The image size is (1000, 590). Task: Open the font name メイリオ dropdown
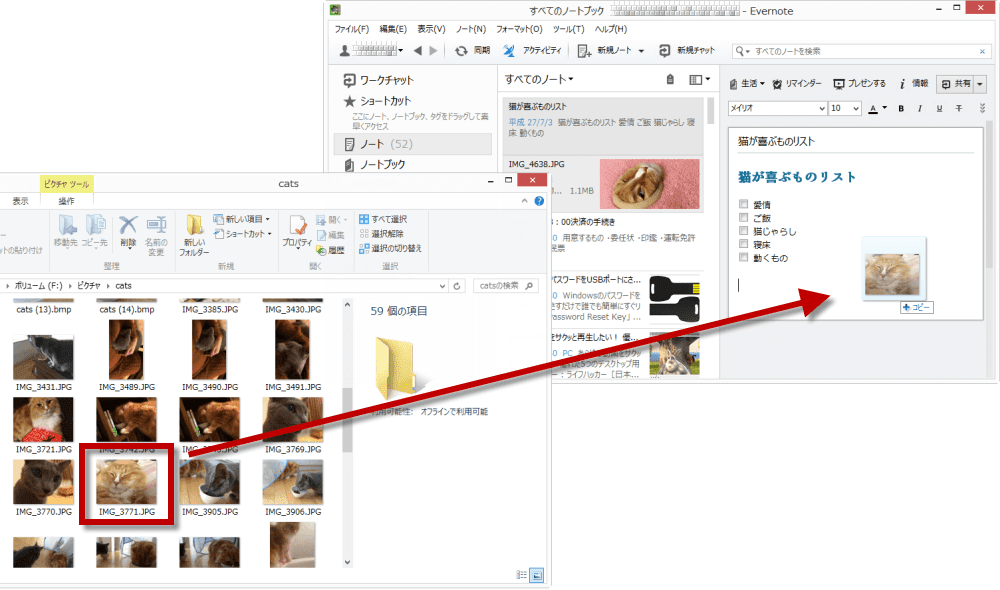(822, 108)
